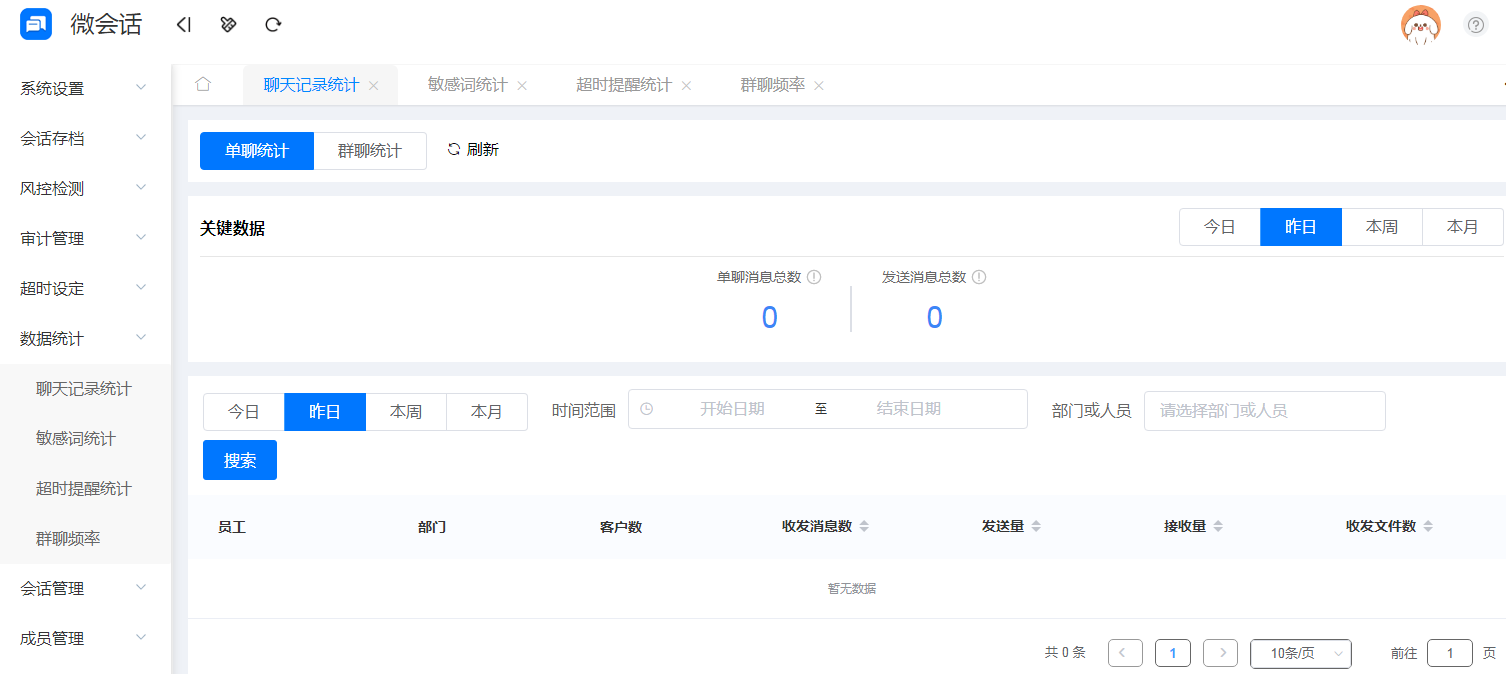Collapse the left sidebar
The width and height of the screenshot is (1506, 674).
tap(184, 24)
